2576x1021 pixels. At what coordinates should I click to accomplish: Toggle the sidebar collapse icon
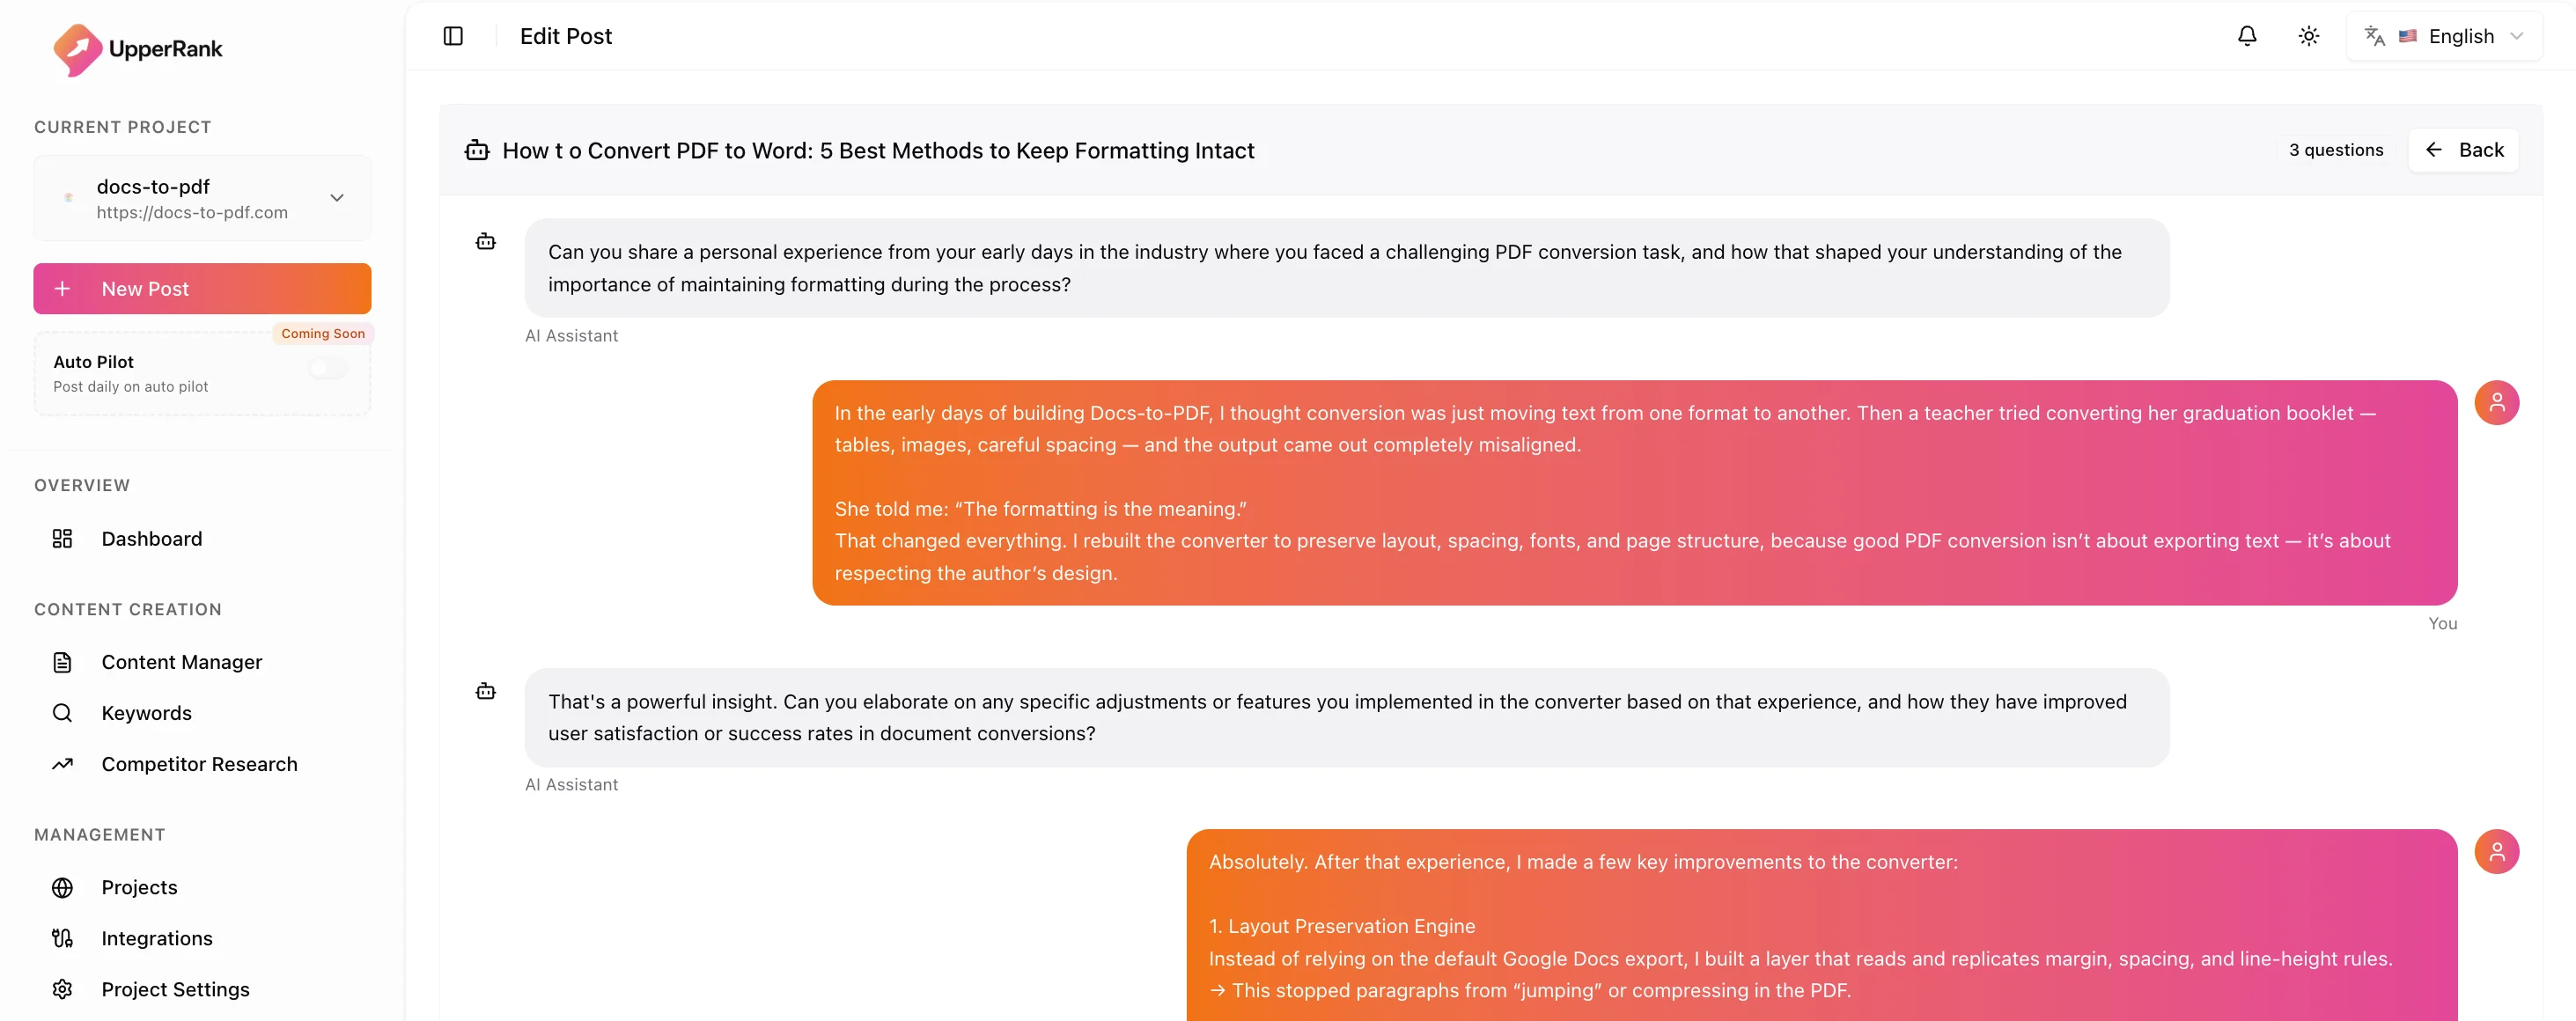pos(453,36)
